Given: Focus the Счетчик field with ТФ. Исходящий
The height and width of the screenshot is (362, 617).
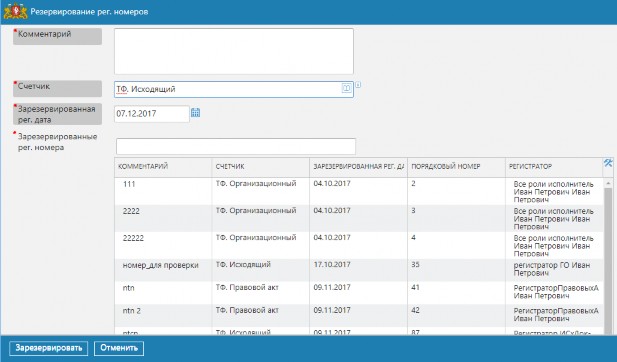Looking at the screenshot, I should [x=234, y=89].
